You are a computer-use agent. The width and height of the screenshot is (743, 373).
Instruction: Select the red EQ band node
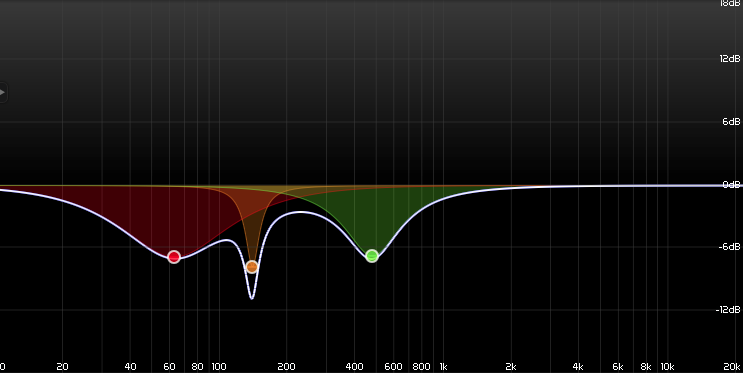(x=174, y=257)
